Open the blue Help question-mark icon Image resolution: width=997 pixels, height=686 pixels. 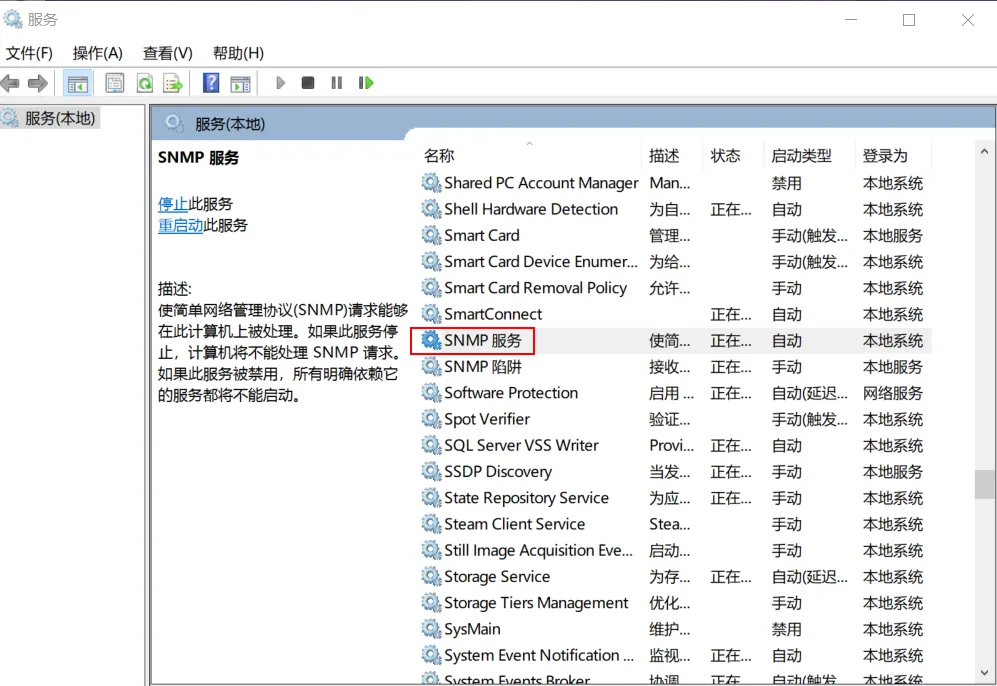click(x=211, y=83)
